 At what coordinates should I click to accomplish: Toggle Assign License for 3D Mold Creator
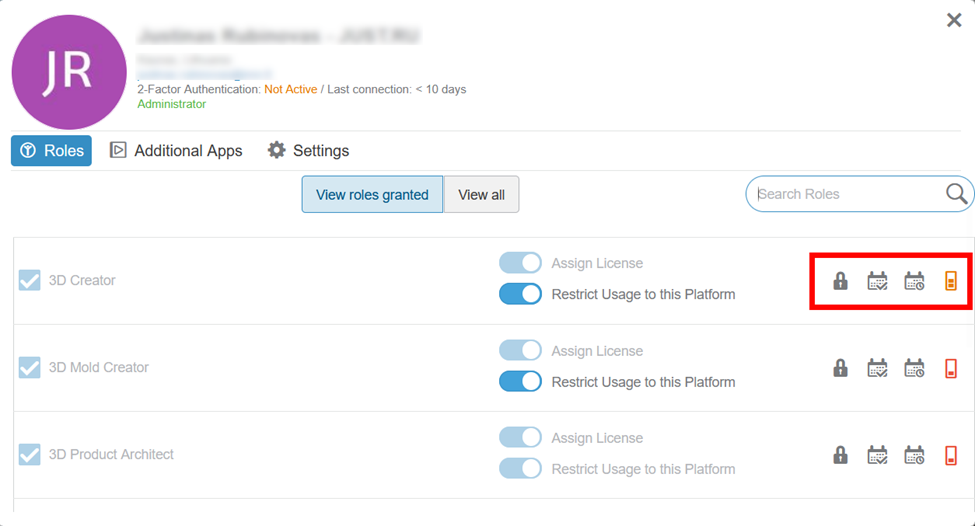520,350
